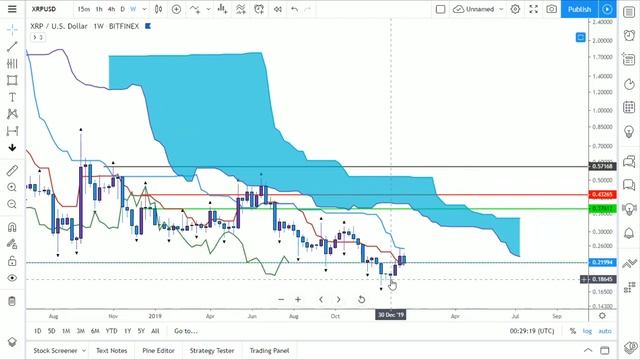Toggle log scale
Screen dimensions: 640x360
tap(587, 331)
